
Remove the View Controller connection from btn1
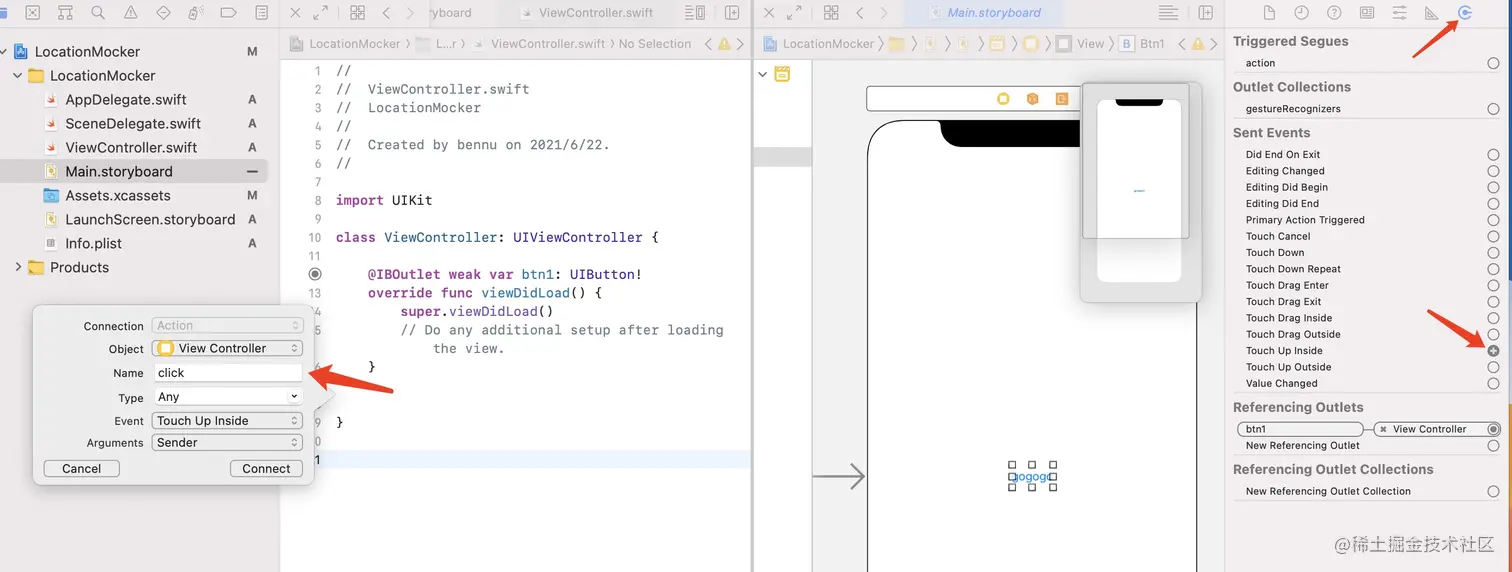click(1383, 429)
